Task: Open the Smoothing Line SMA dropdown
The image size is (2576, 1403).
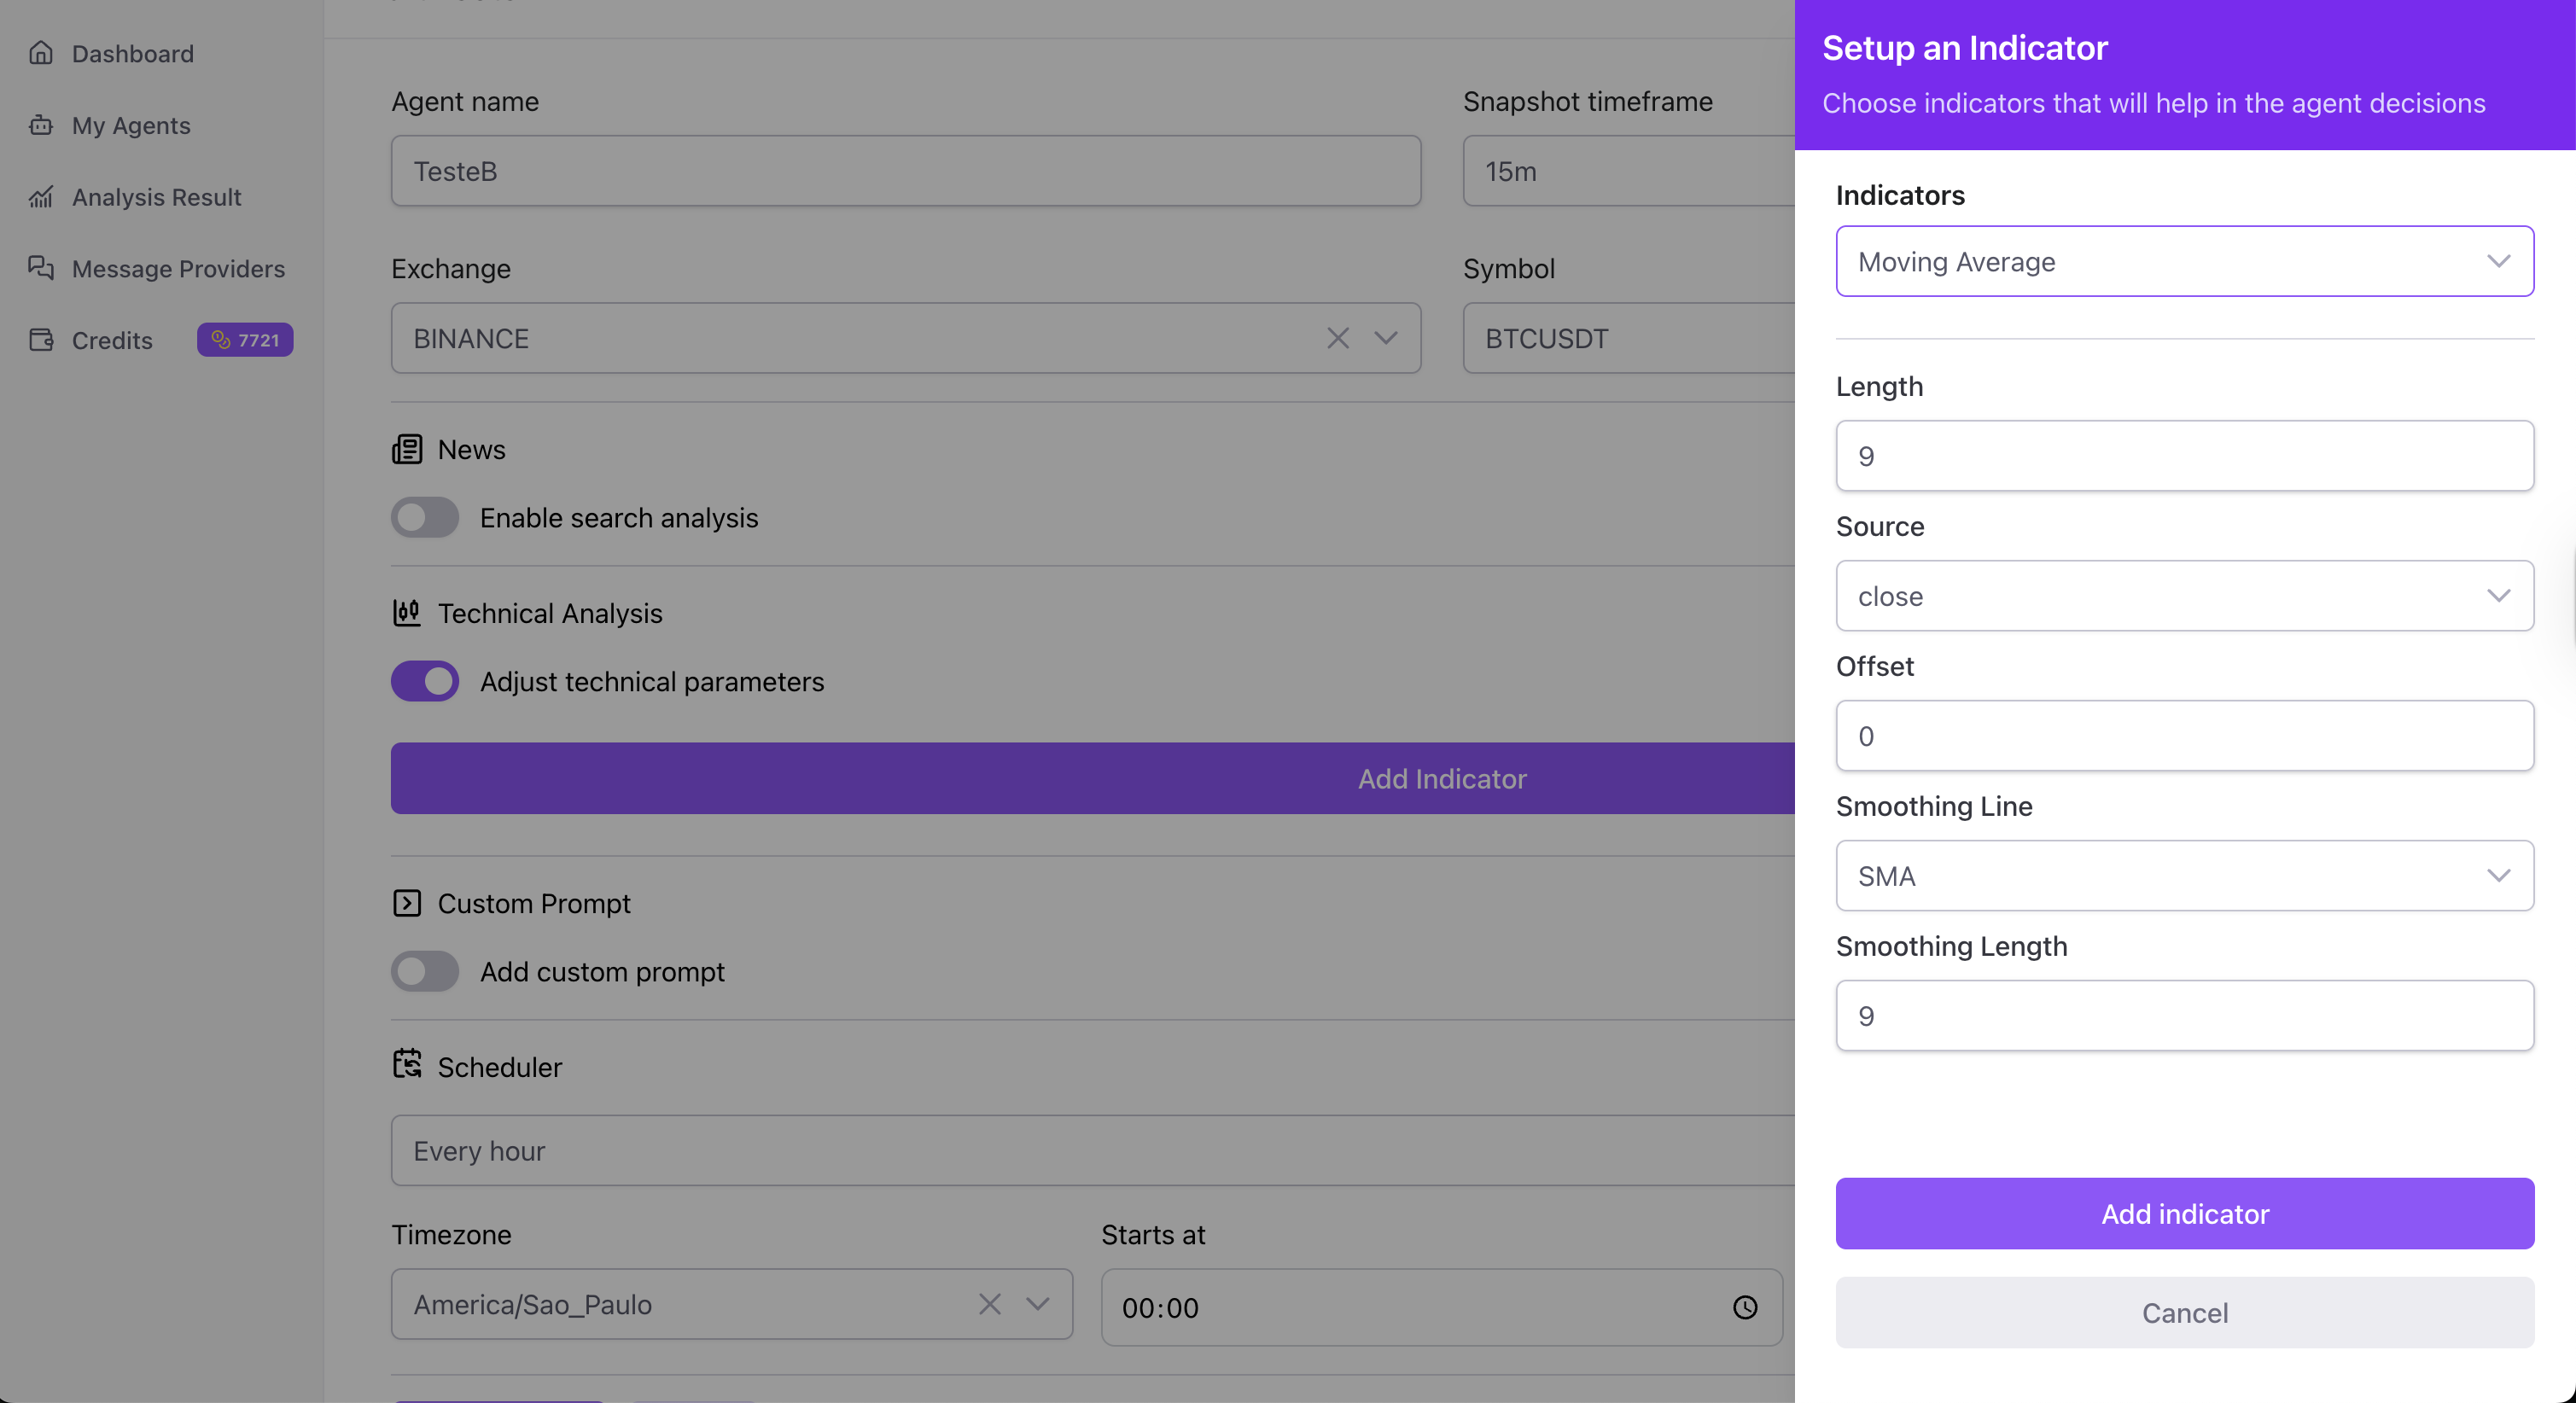Action: 2184,876
